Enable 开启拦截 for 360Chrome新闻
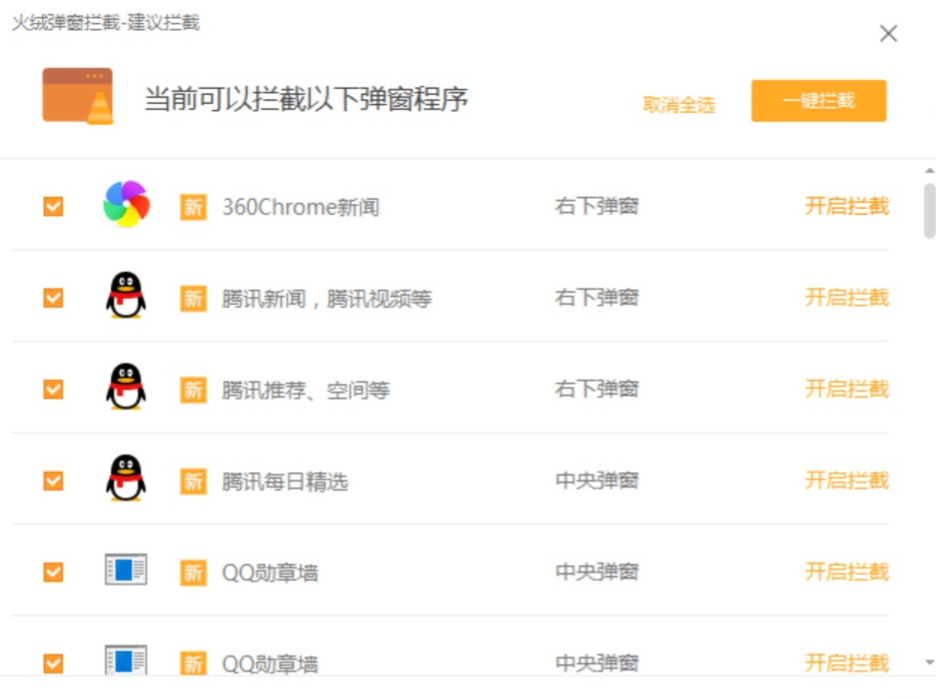936x699 pixels. (x=846, y=206)
